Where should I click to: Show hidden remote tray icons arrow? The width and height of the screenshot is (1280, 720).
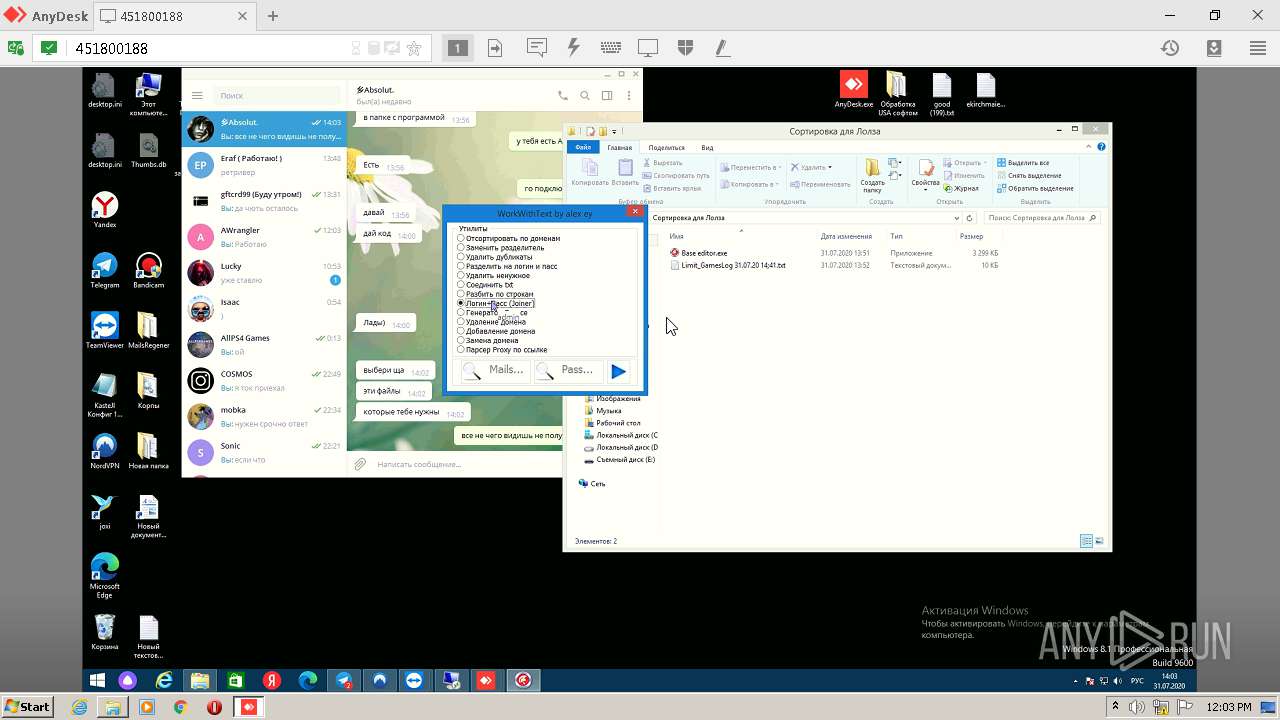coord(1076,681)
